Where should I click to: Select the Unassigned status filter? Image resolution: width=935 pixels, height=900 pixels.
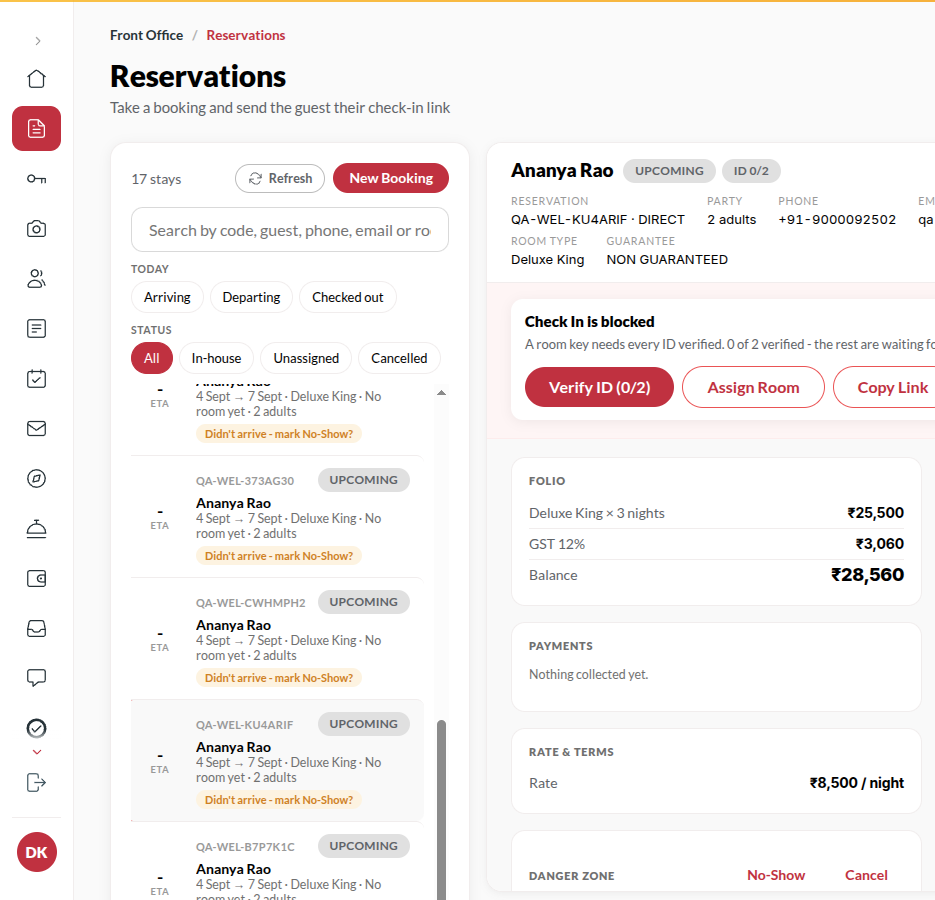(306, 358)
